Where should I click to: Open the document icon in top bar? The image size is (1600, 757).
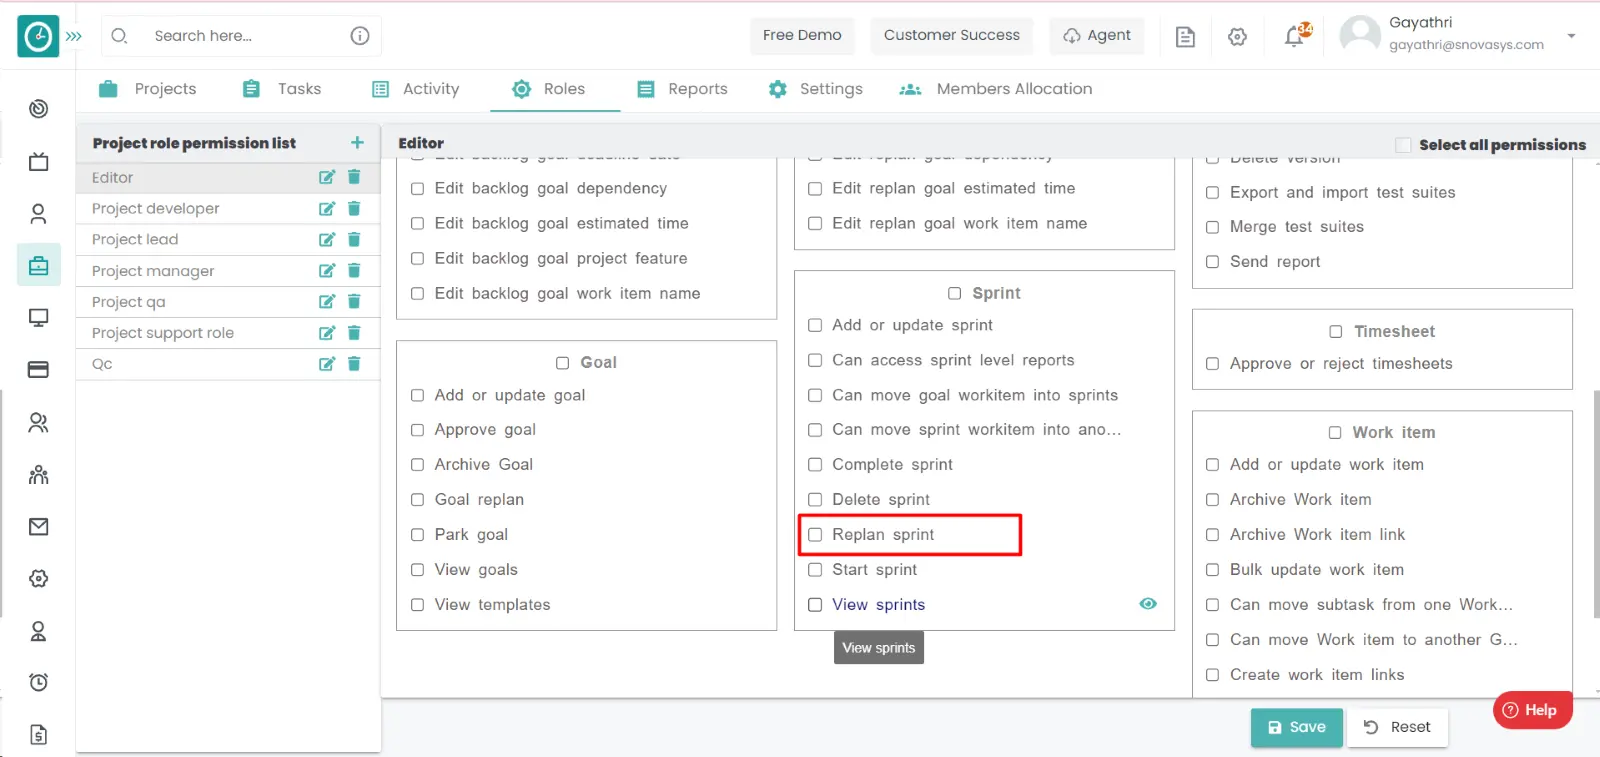tap(1185, 37)
